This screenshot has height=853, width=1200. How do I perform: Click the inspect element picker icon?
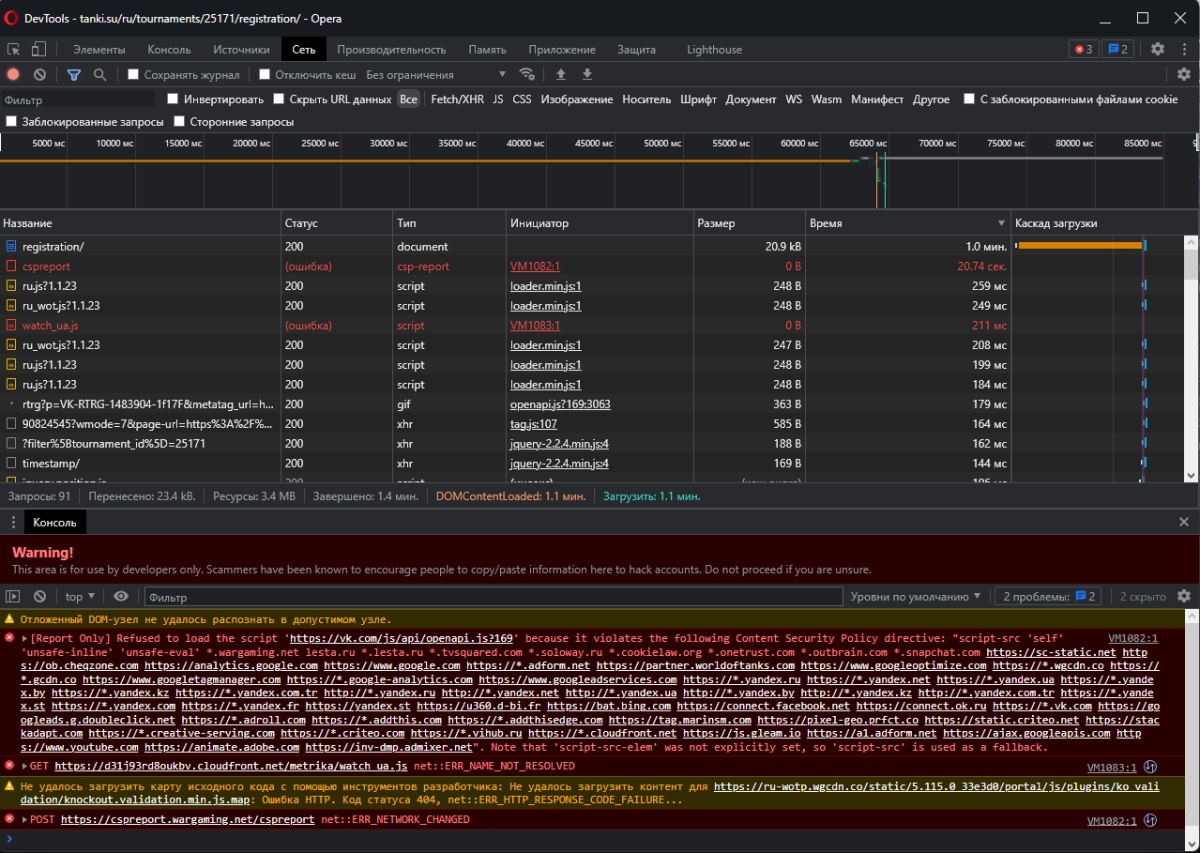[x=14, y=49]
